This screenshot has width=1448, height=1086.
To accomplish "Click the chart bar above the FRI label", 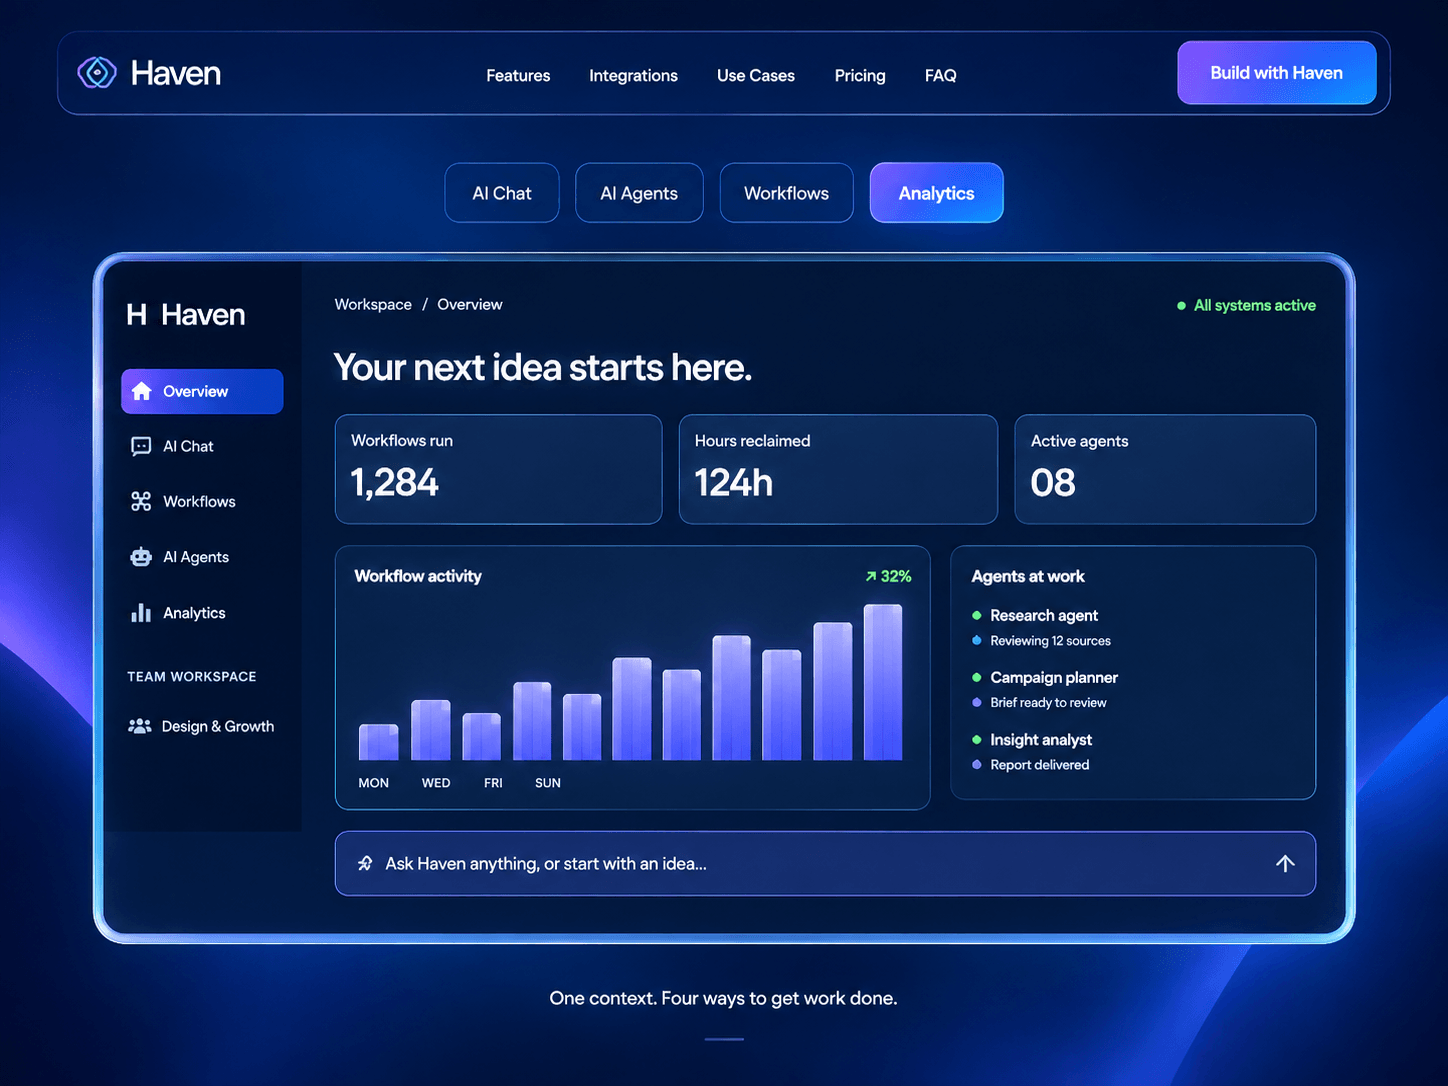I will click(x=482, y=737).
